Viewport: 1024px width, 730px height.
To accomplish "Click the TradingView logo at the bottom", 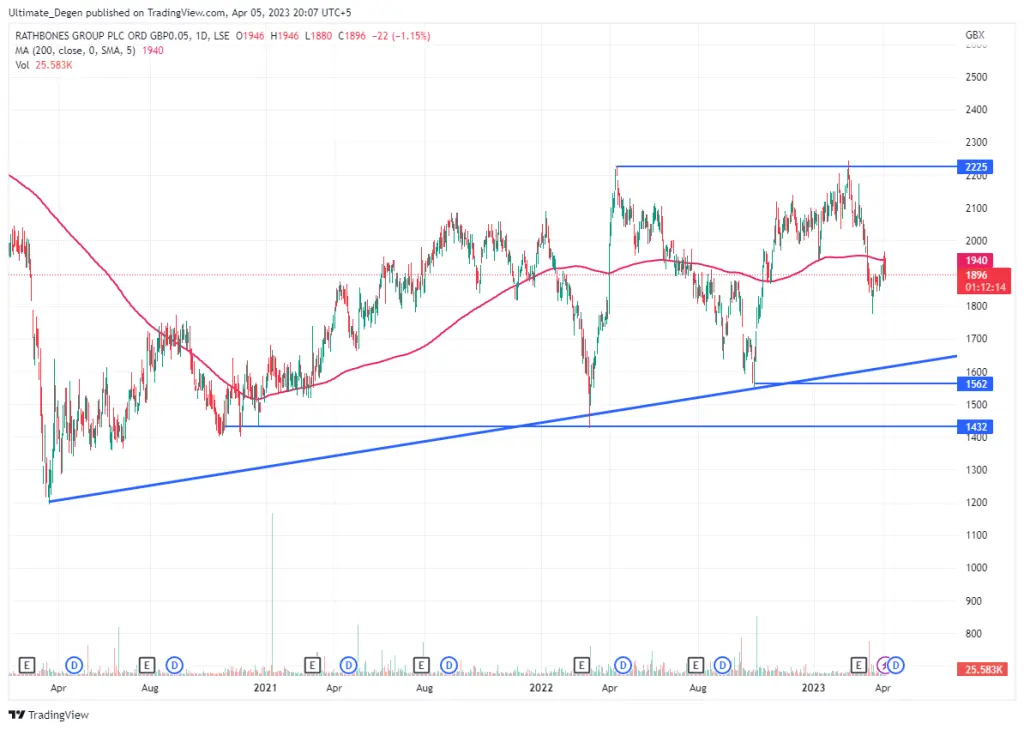I will [x=48, y=715].
